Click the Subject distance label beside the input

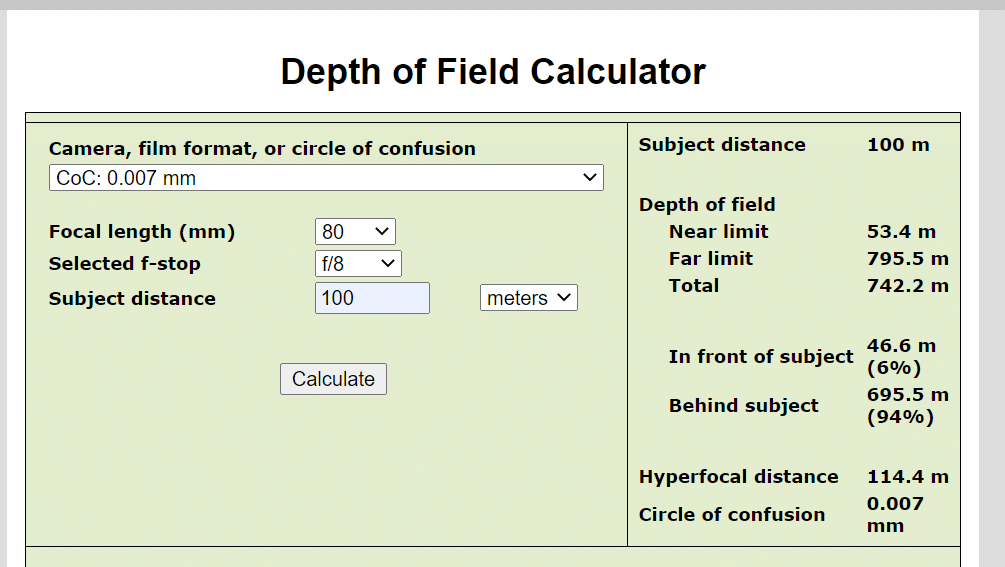click(x=132, y=299)
